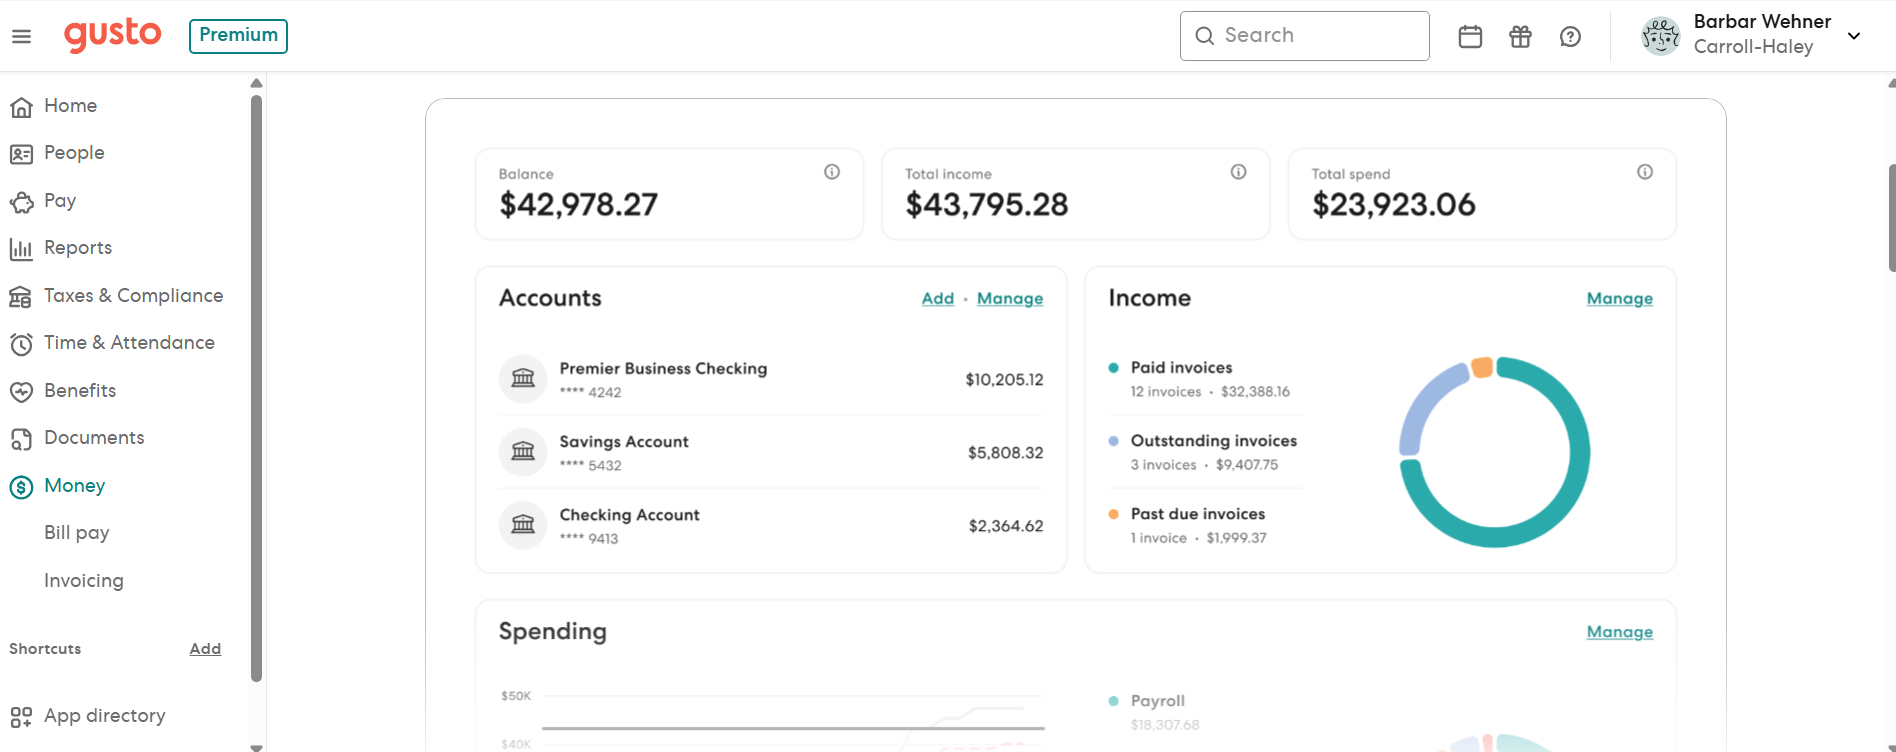
Task: Click Manage link in Income card
Action: point(1619,299)
